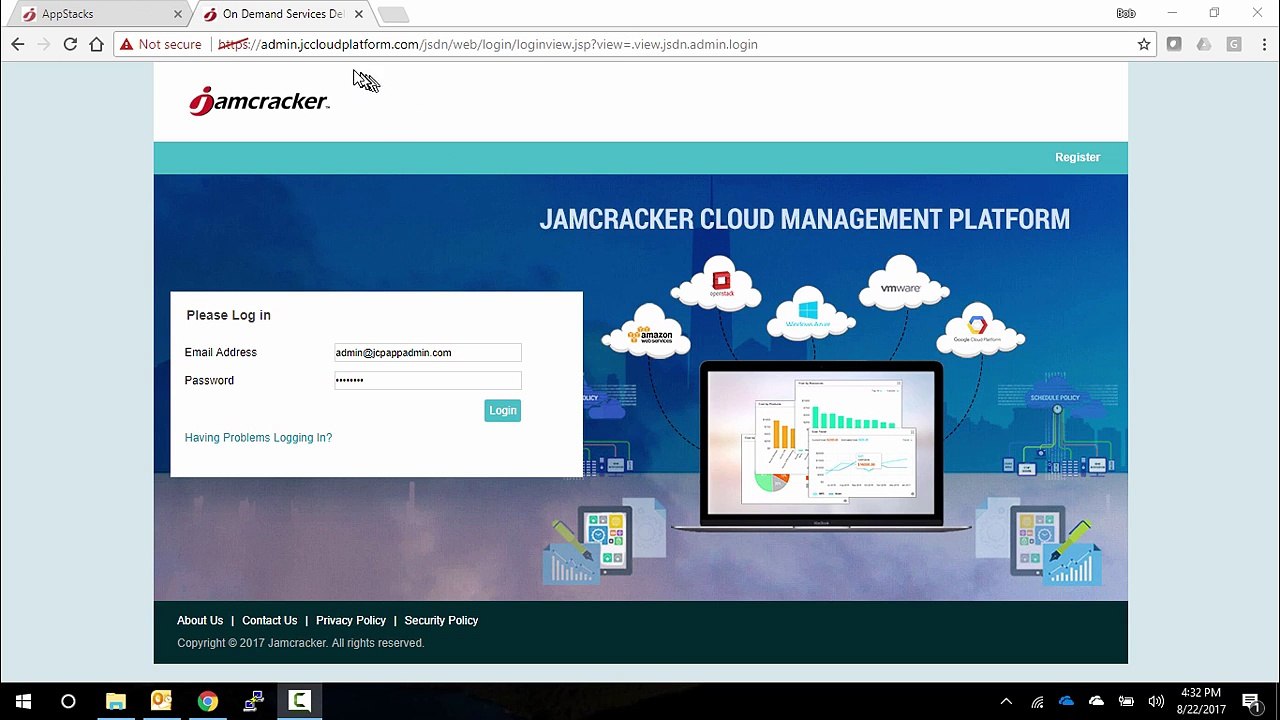Viewport: 1280px width, 720px height.
Task: Click the Copyright 2017 Jamcracker text
Action: (x=300, y=643)
